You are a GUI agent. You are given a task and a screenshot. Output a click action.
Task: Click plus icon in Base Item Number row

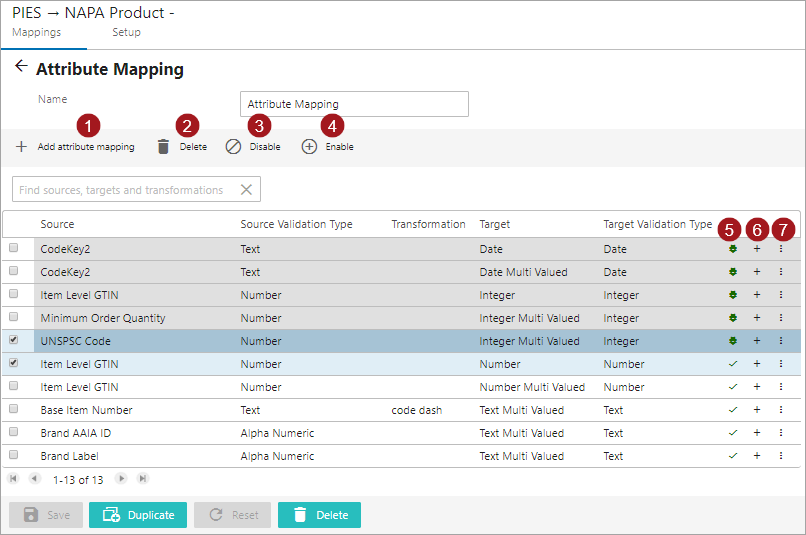coord(757,410)
